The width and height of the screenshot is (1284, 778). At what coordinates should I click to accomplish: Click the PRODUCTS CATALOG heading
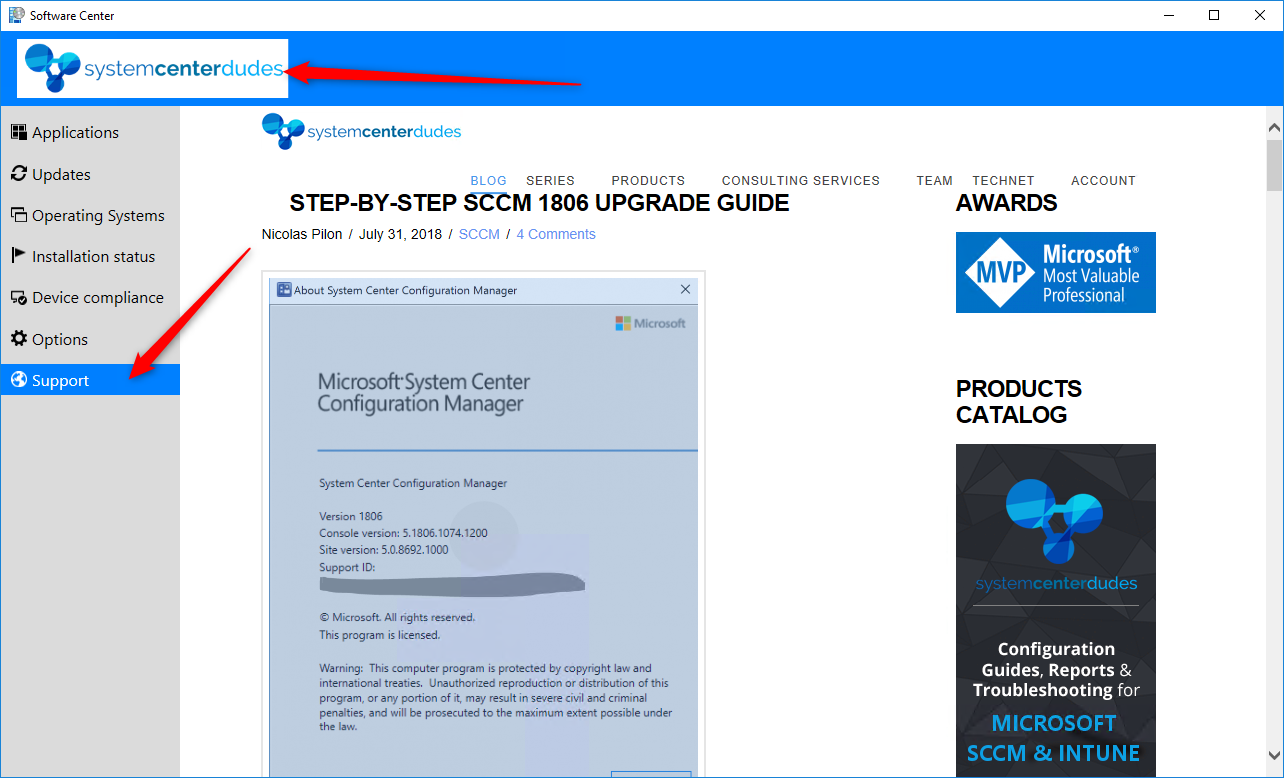coord(1019,401)
